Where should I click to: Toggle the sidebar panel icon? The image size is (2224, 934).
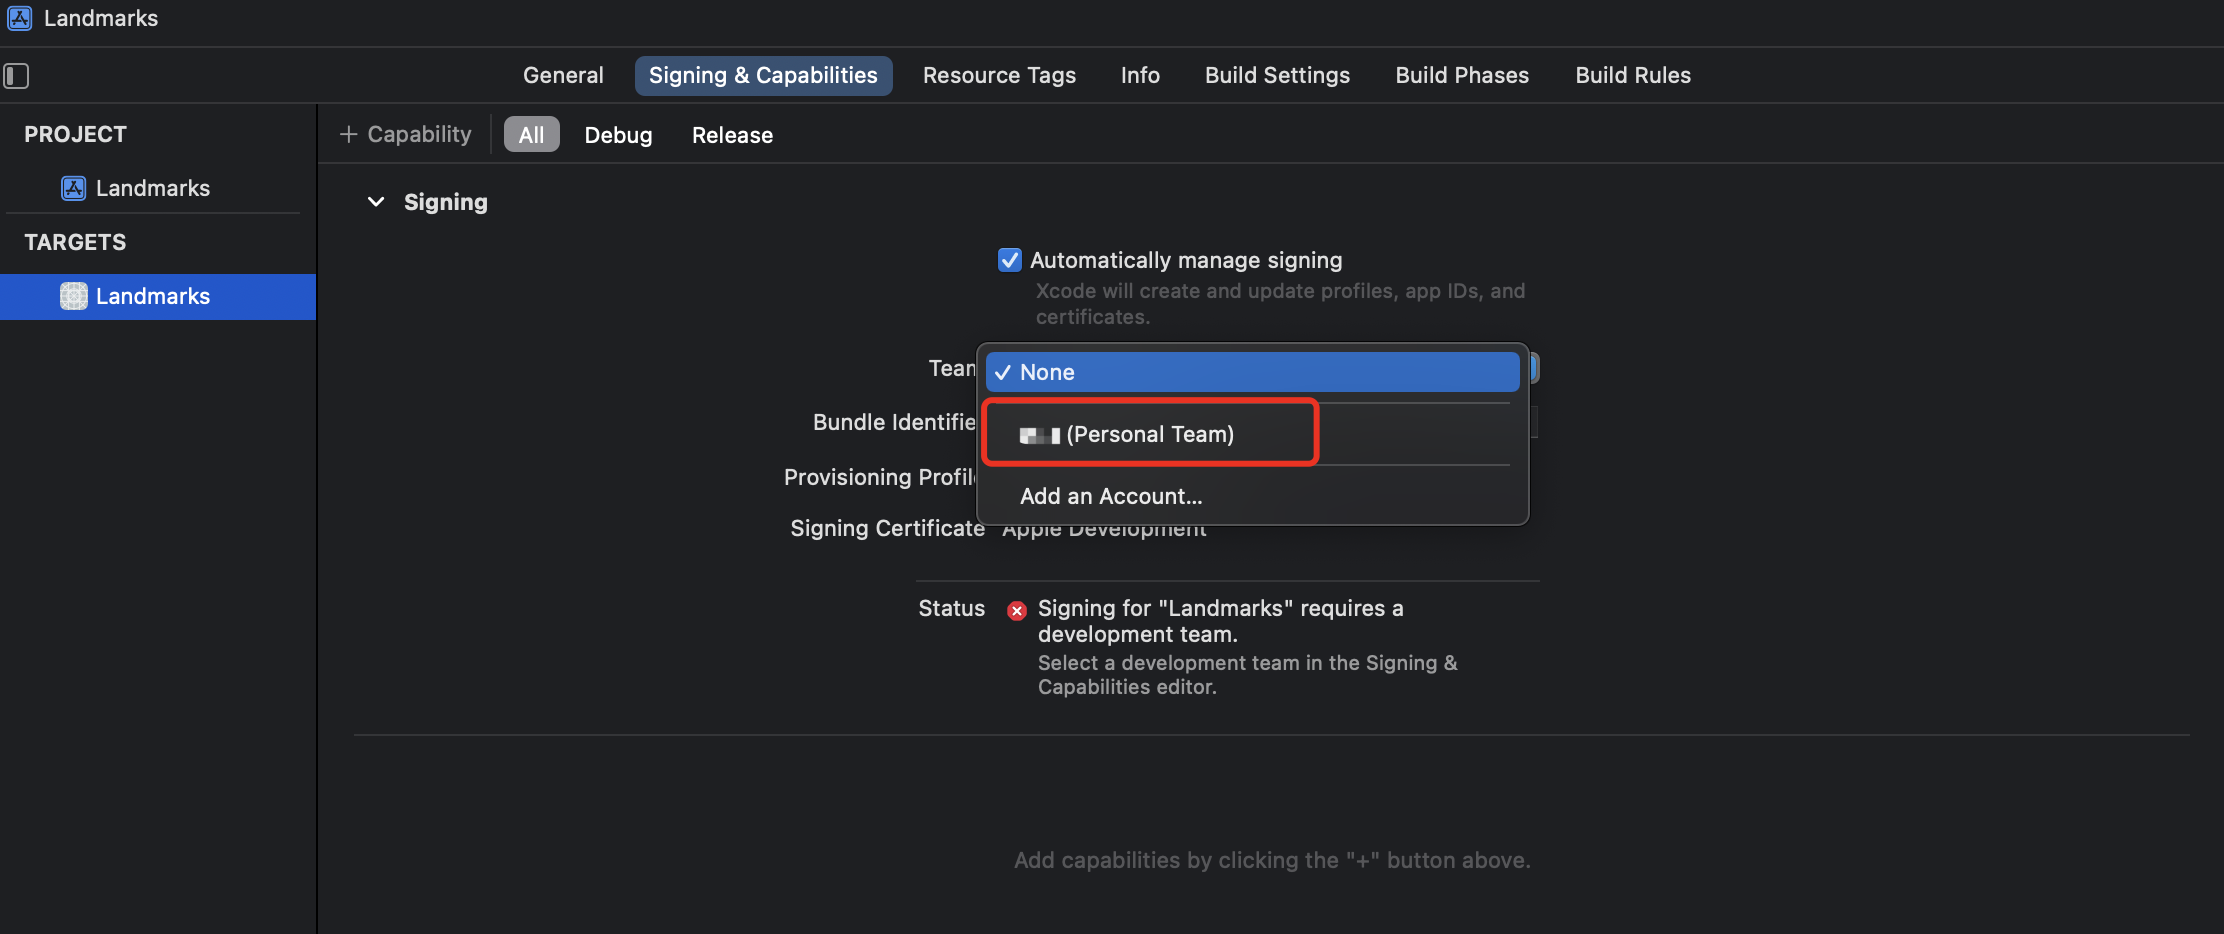(x=16, y=76)
